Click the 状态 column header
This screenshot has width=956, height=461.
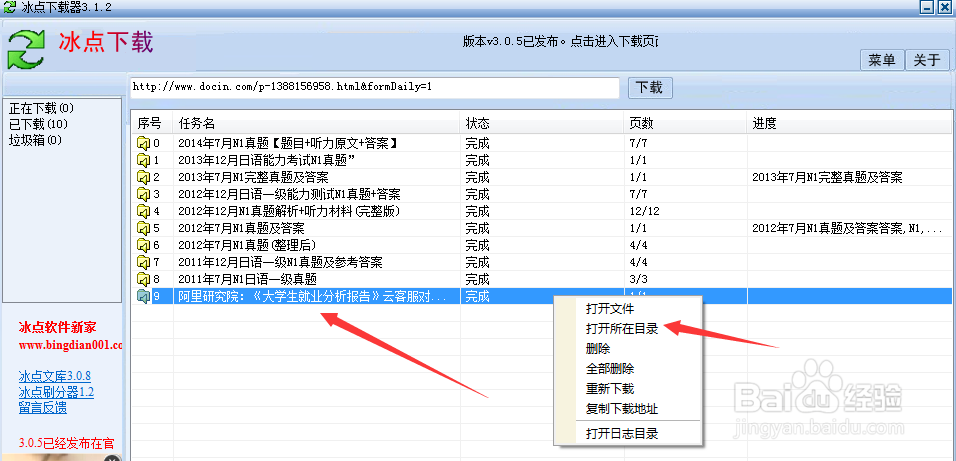click(542, 124)
